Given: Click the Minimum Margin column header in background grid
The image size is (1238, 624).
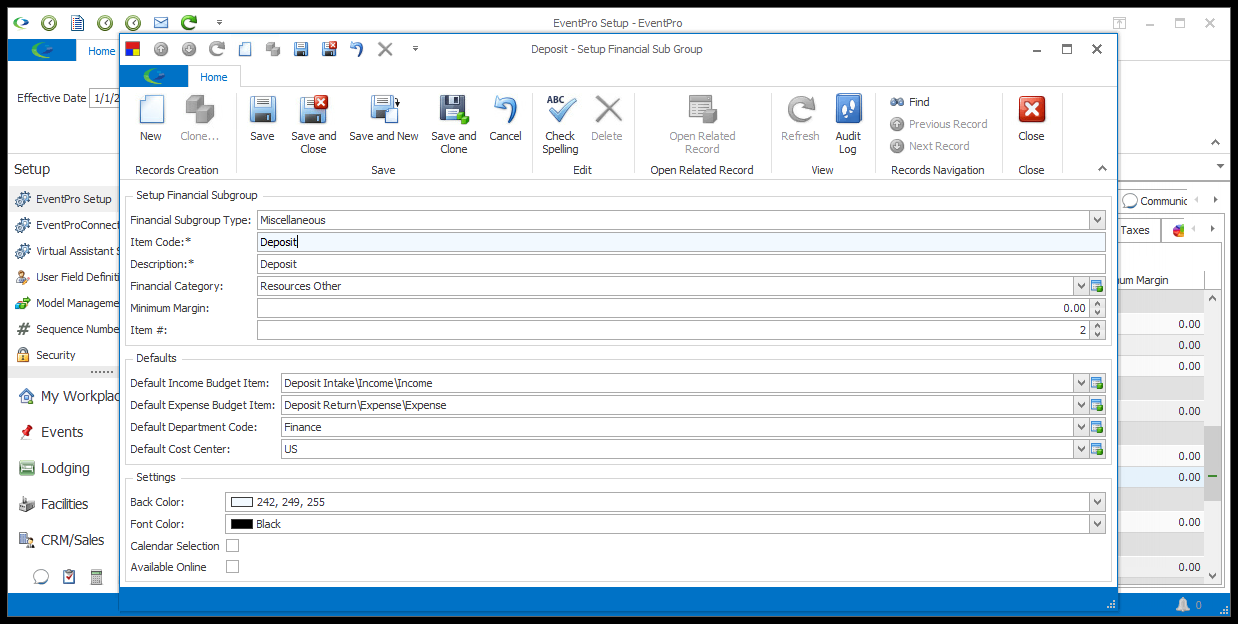Looking at the screenshot, I should 1160,280.
